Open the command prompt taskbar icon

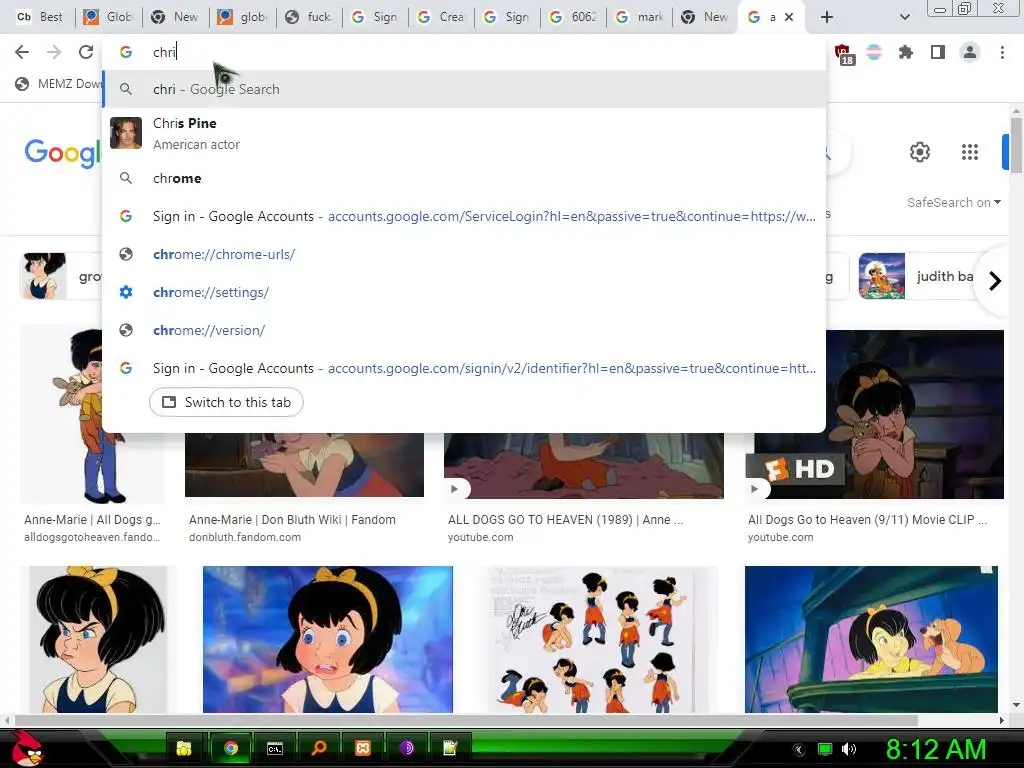click(x=275, y=748)
